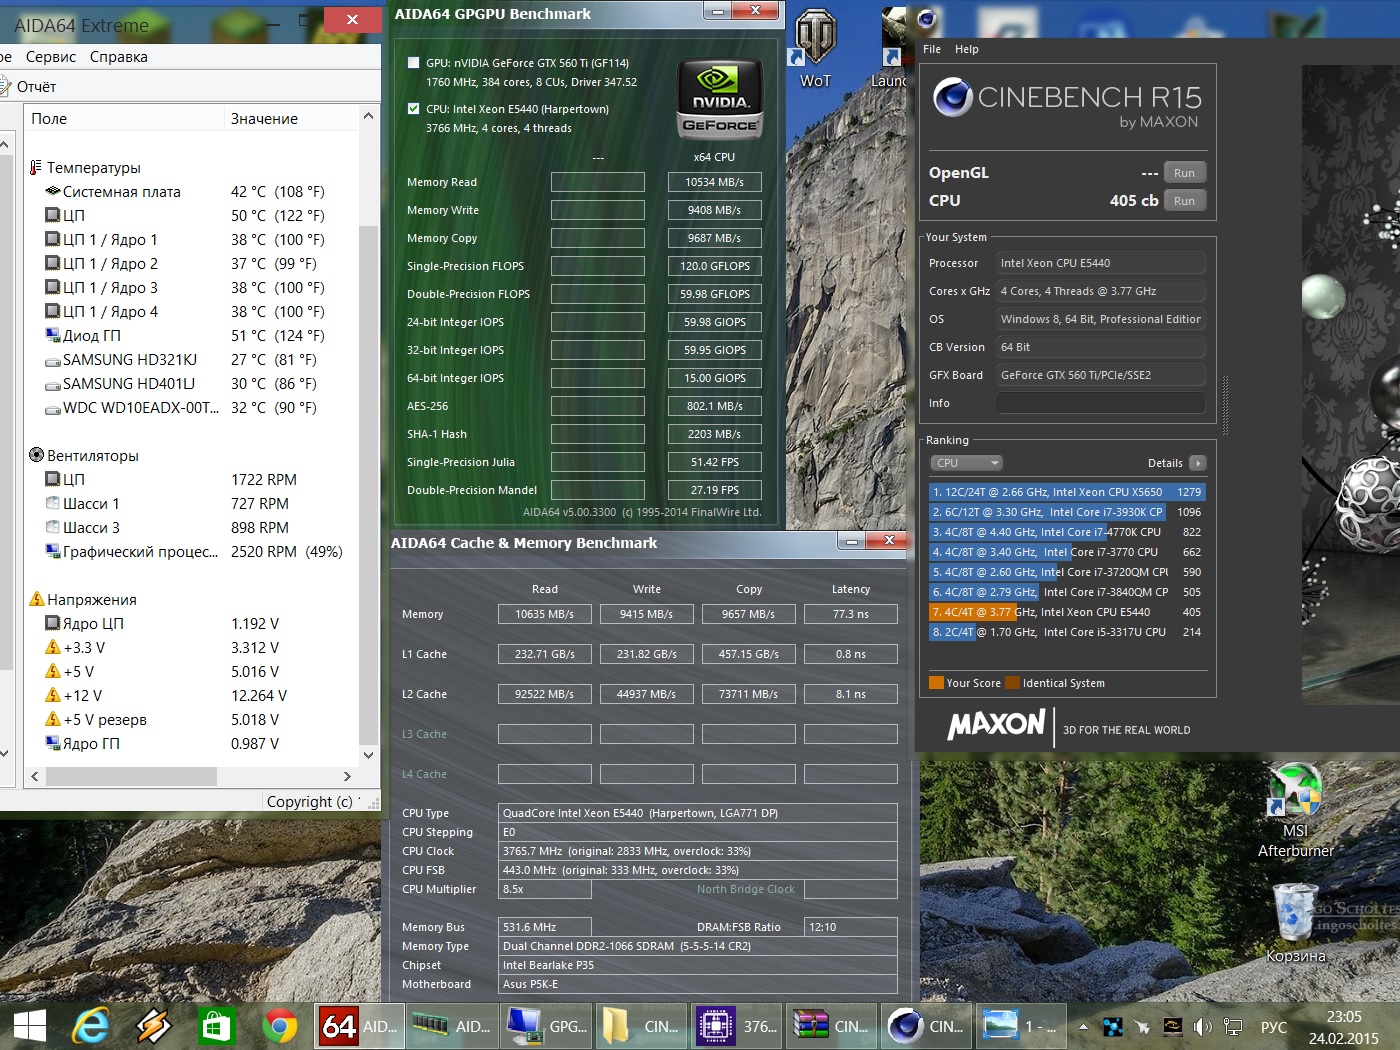
Task: Launch Internet Explorer from the taskbar
Action: 91,1026
